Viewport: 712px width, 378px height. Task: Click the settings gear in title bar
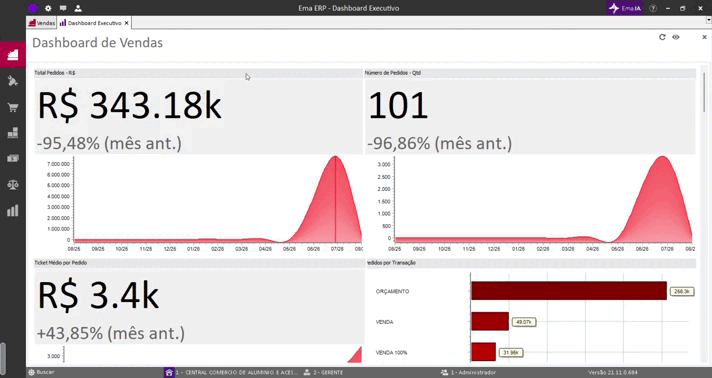point(48,8)
